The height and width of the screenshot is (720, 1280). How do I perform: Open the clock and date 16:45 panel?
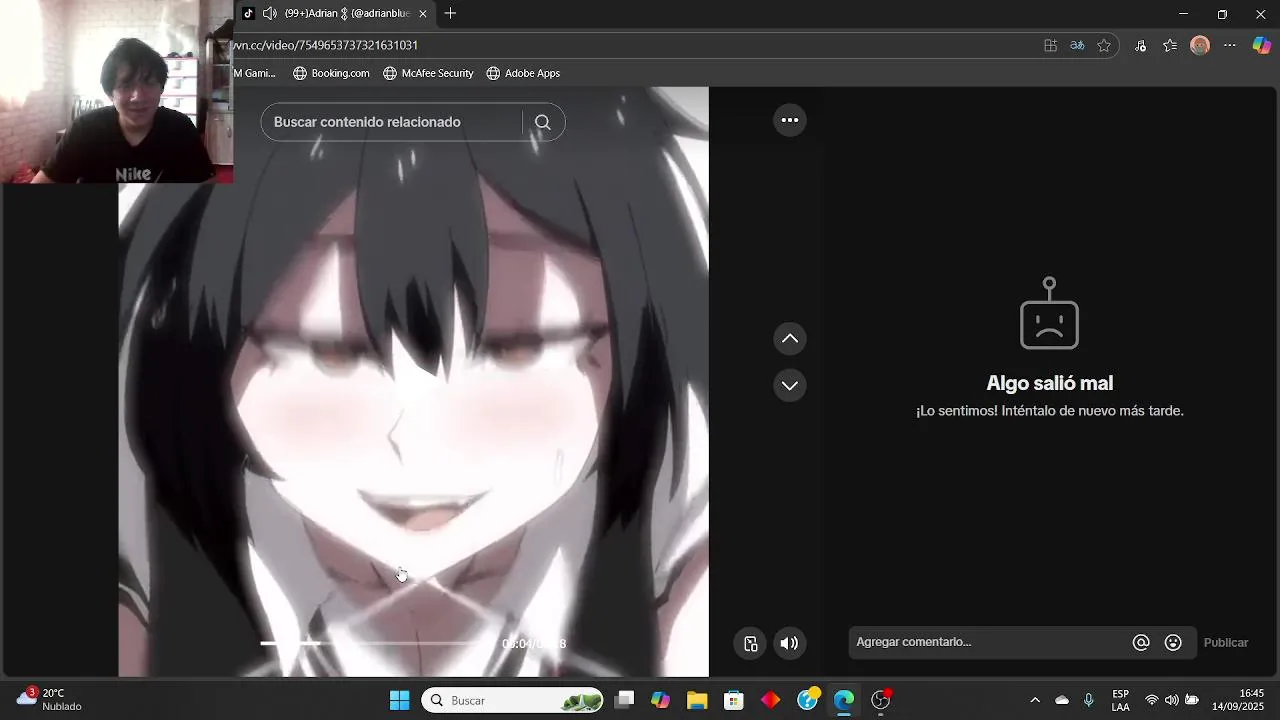[x=1238, y=700]
